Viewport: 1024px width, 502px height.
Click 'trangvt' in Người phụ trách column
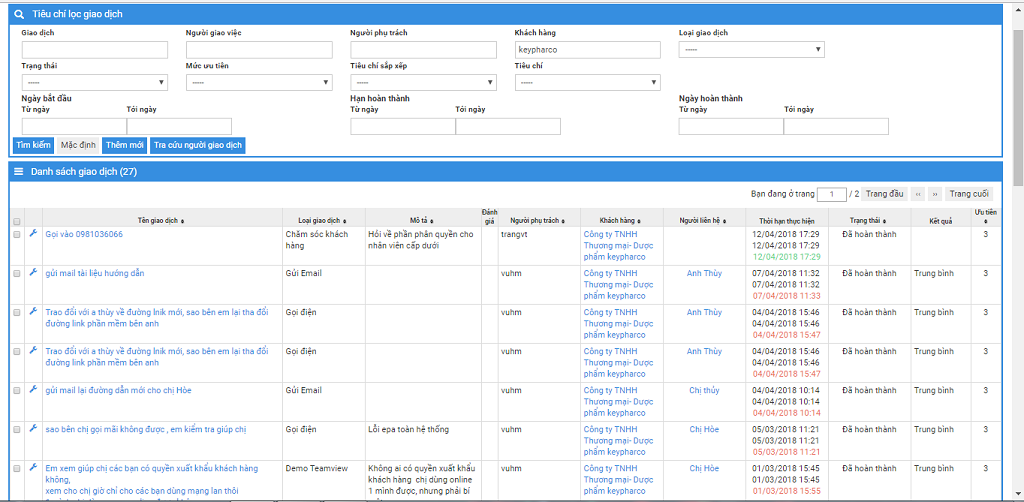[513, 234]
